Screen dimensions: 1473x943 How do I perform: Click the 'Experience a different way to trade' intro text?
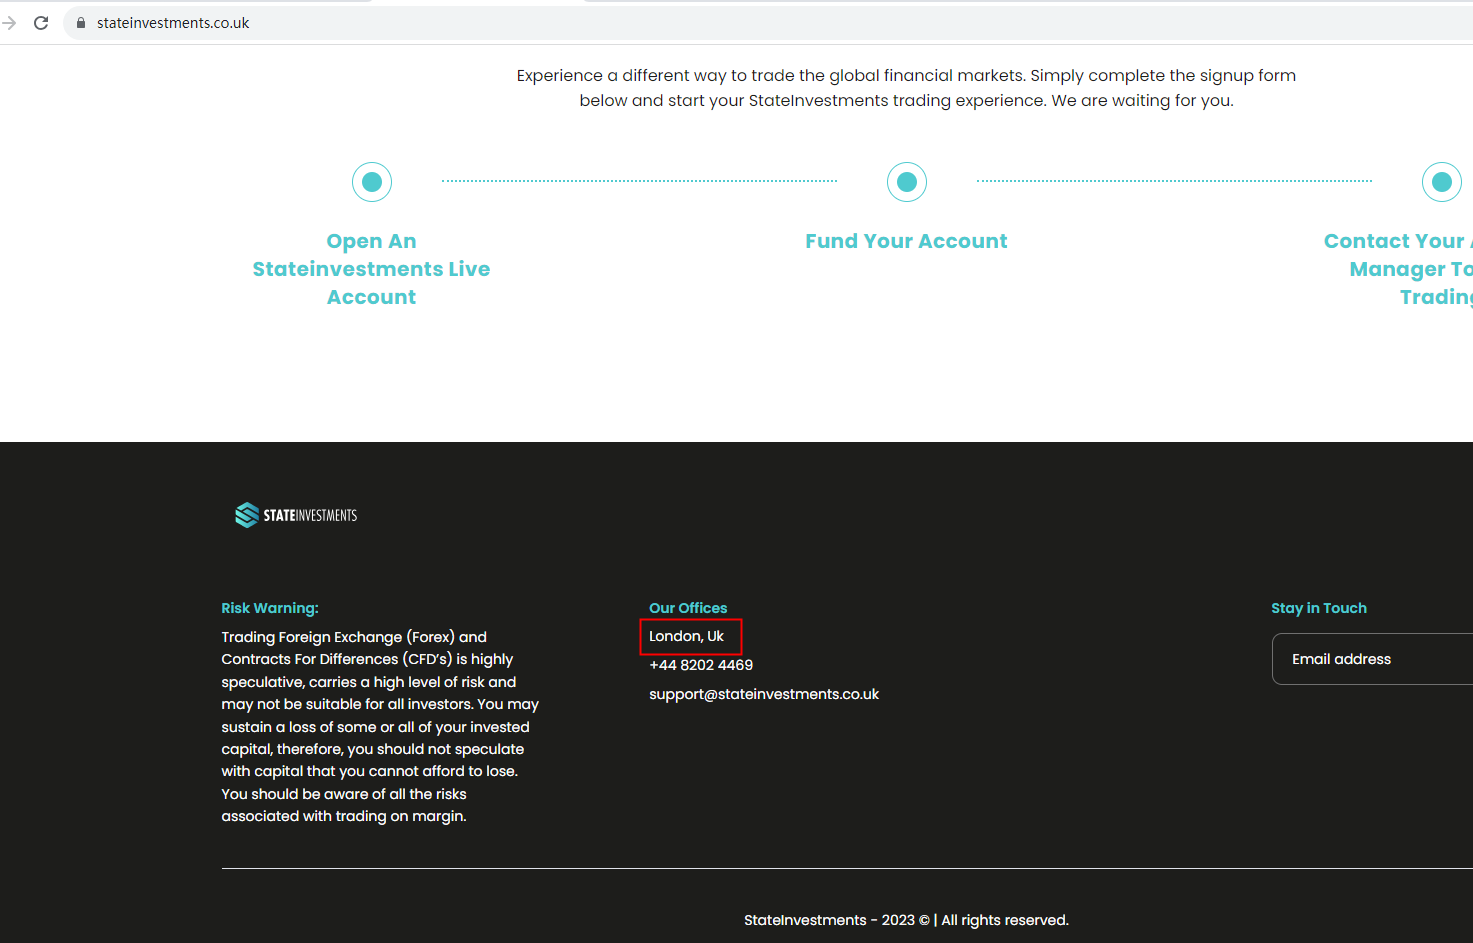pos(906,88)
